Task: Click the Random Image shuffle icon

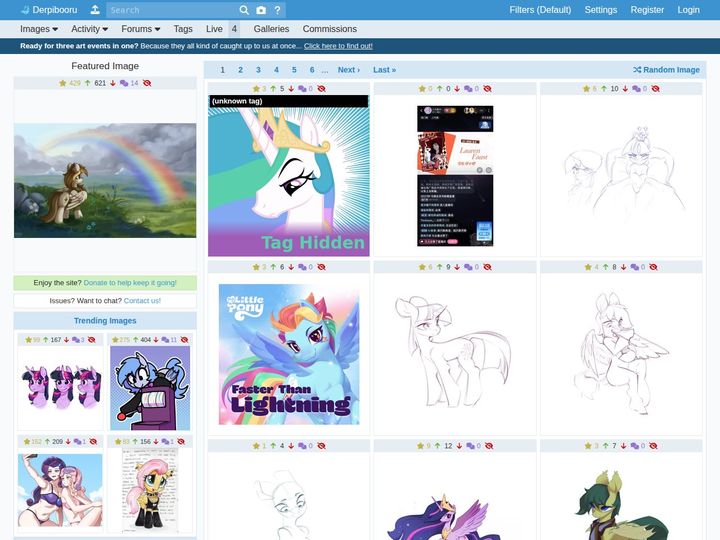Action: pos(637,70)
